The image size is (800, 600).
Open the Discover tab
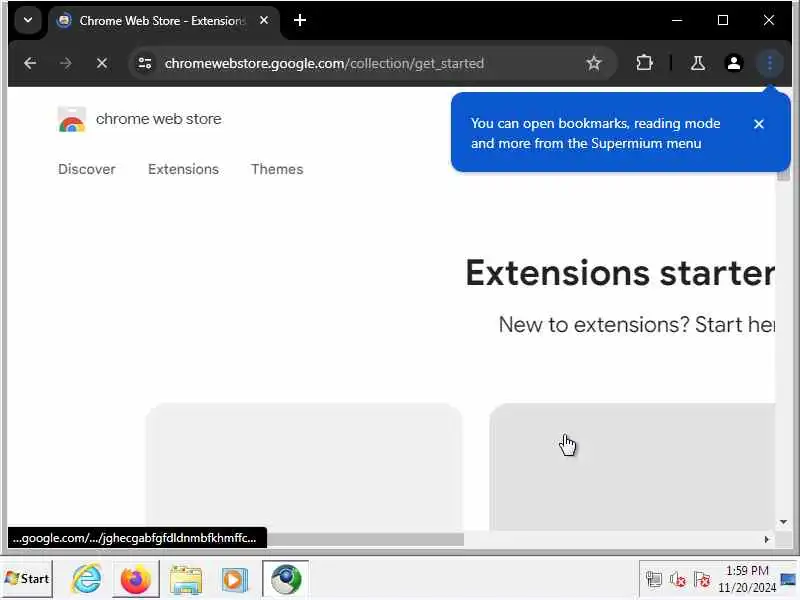[87, 169]
